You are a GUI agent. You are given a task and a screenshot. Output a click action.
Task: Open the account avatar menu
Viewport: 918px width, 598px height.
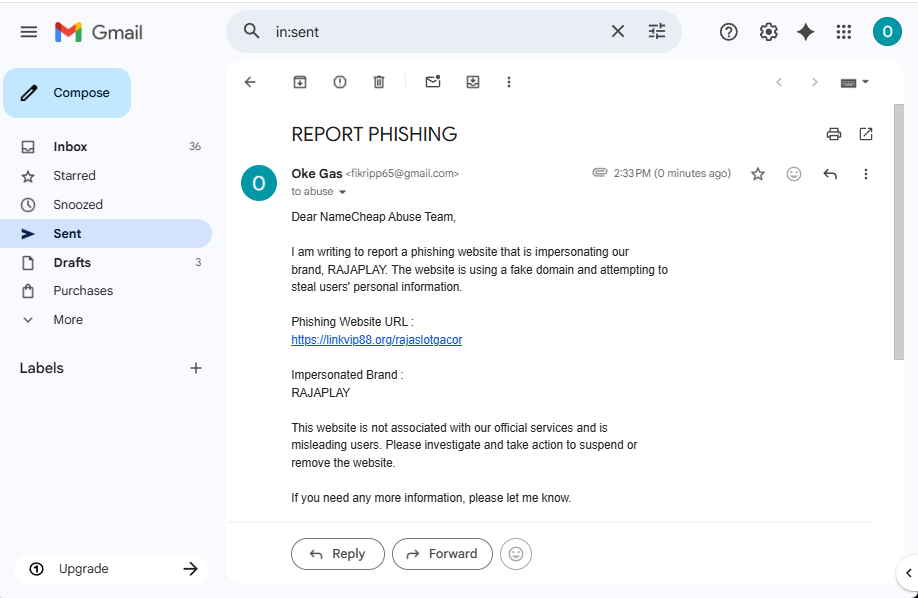[887, 32]
